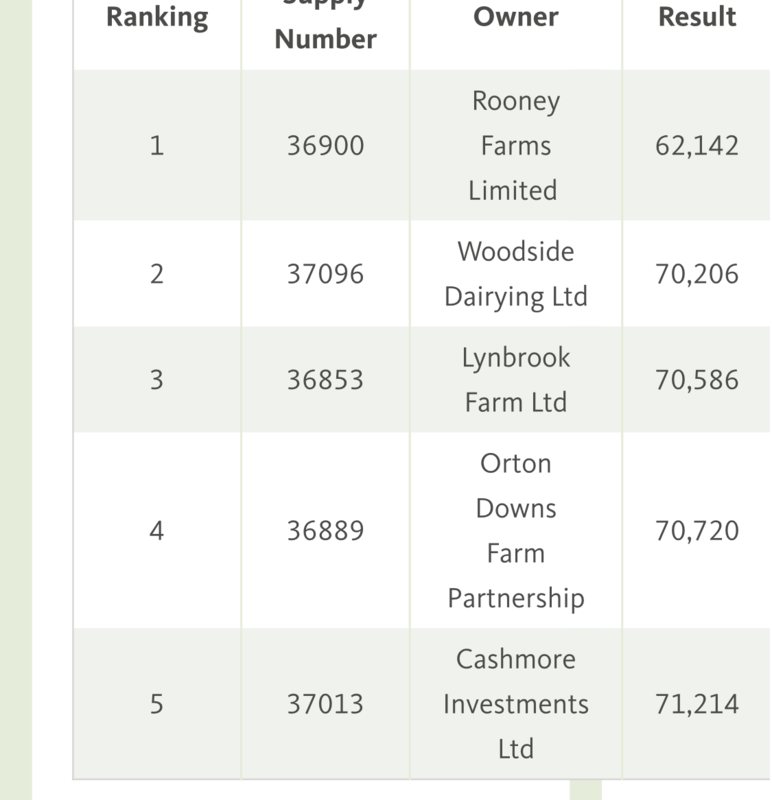Click result value 70,586
Image resolution: width=772 pixels, height=800 pixels.
(697, 380)
